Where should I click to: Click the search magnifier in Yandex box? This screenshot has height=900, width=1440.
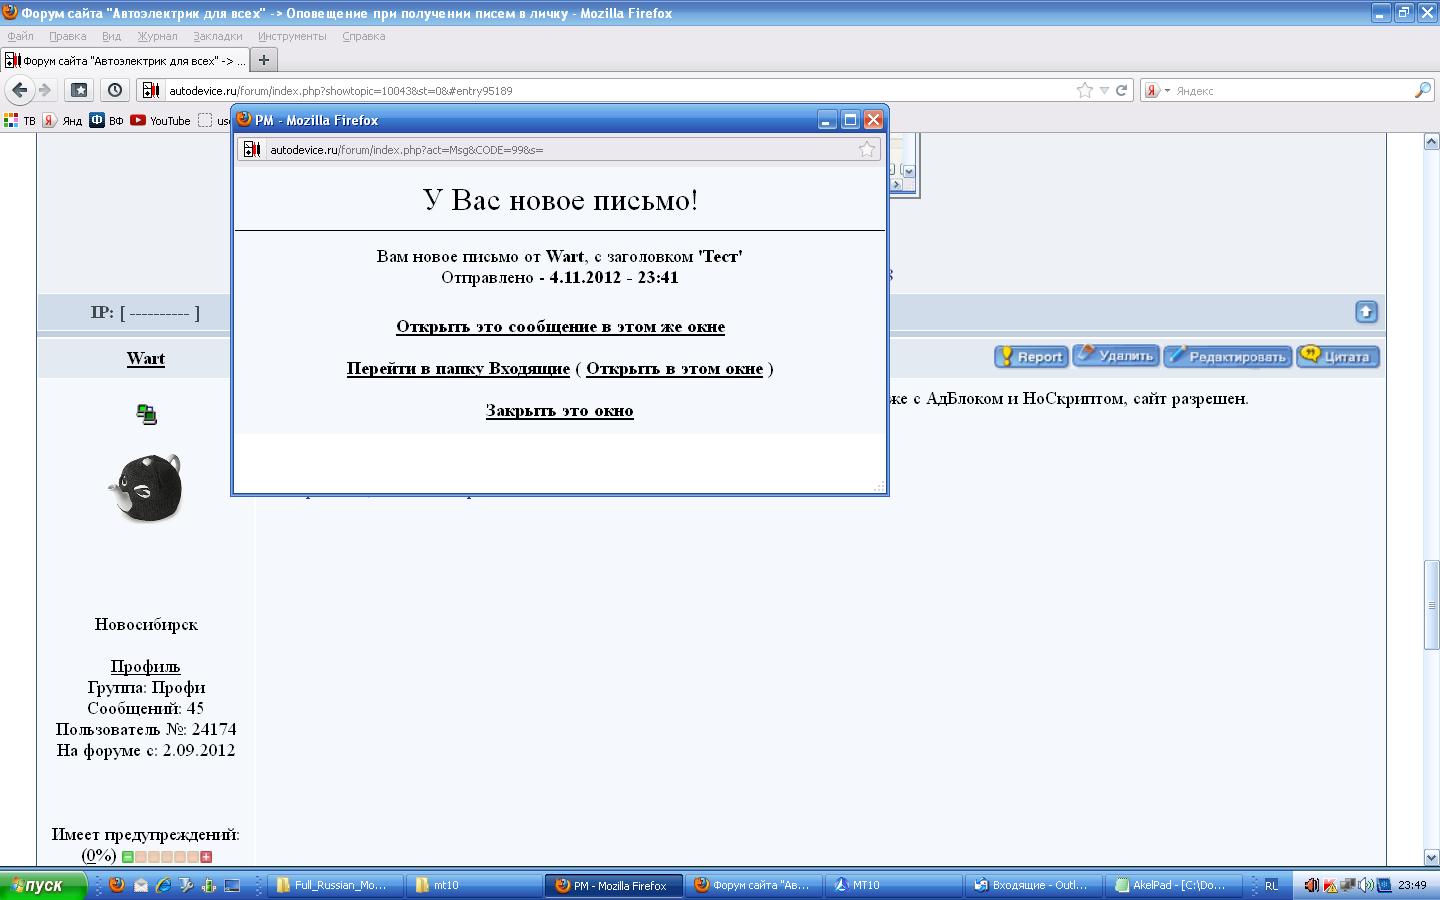pyautogui.click(x=1423, y=90)
